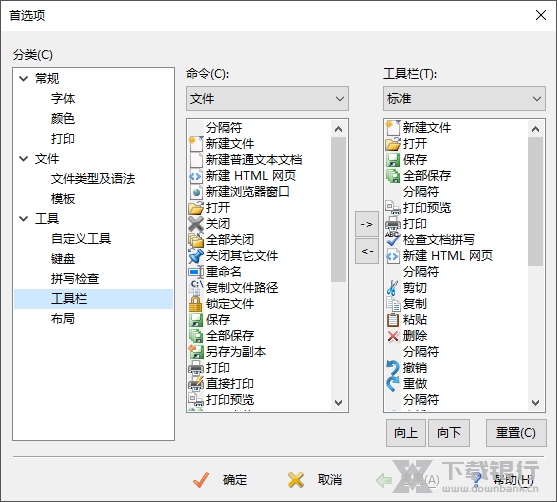Click the 新建 HTML 网页 icon in commands list
This screenshot has width=557, height=502.
[x=196, y=176]
